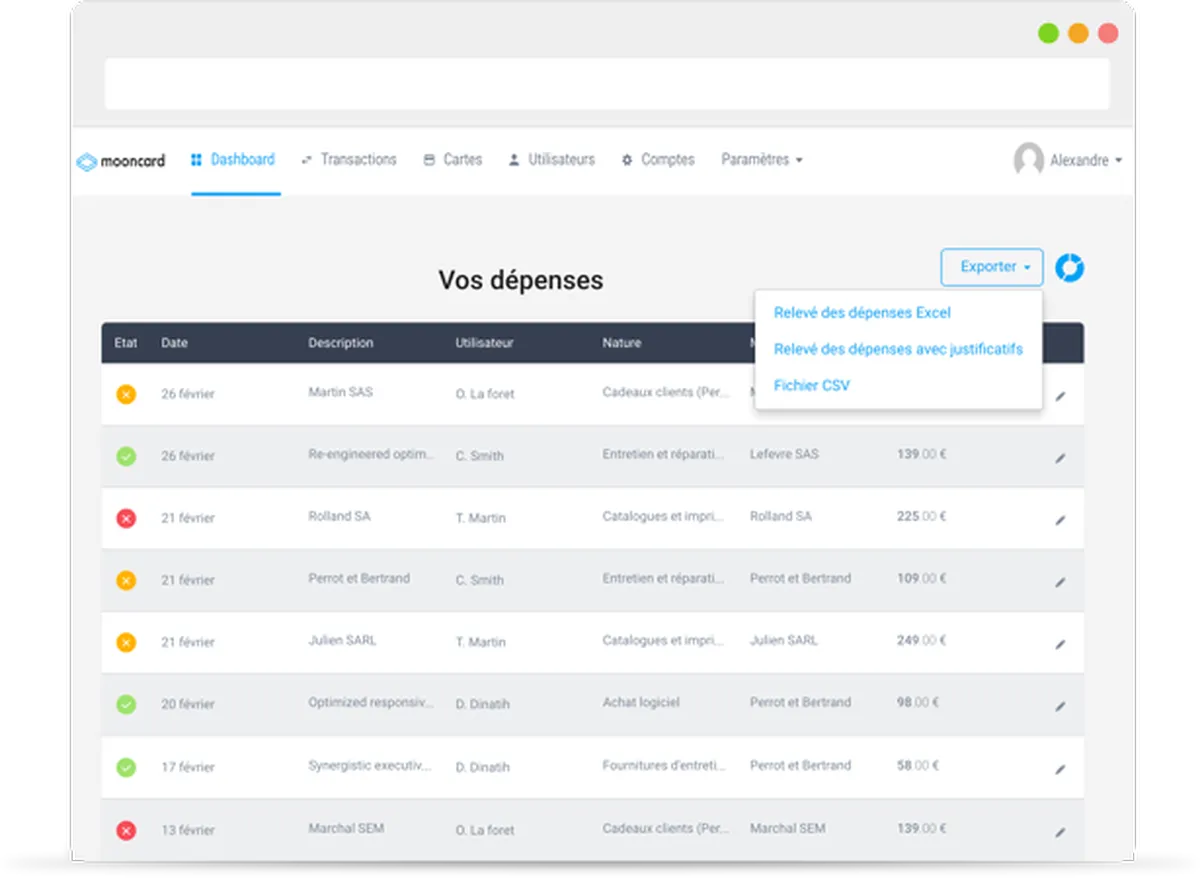The width and height of the screenshot is (1200, 878).
Task: Click the orange status icon for Julien SARL
Action: point(126,642)
